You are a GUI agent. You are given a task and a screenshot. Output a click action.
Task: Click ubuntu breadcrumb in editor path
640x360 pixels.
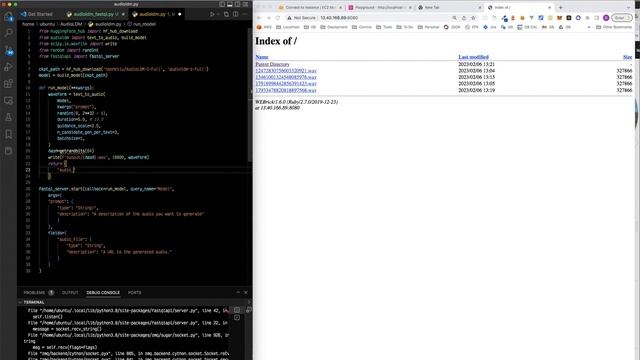coord(47,24)
